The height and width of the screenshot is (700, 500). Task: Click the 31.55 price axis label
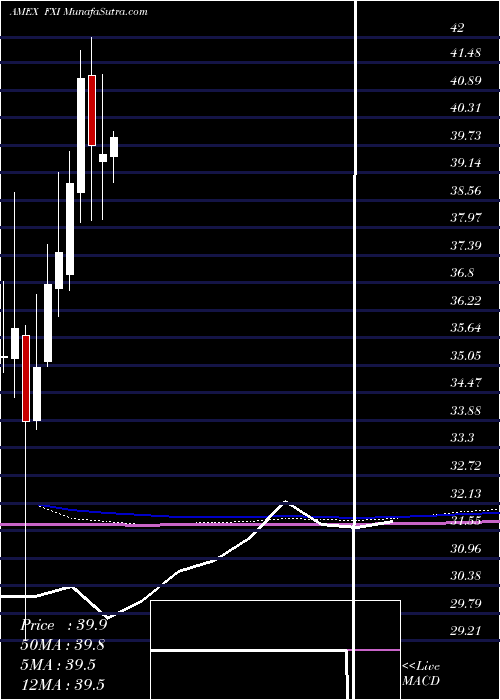coord(465,521)
